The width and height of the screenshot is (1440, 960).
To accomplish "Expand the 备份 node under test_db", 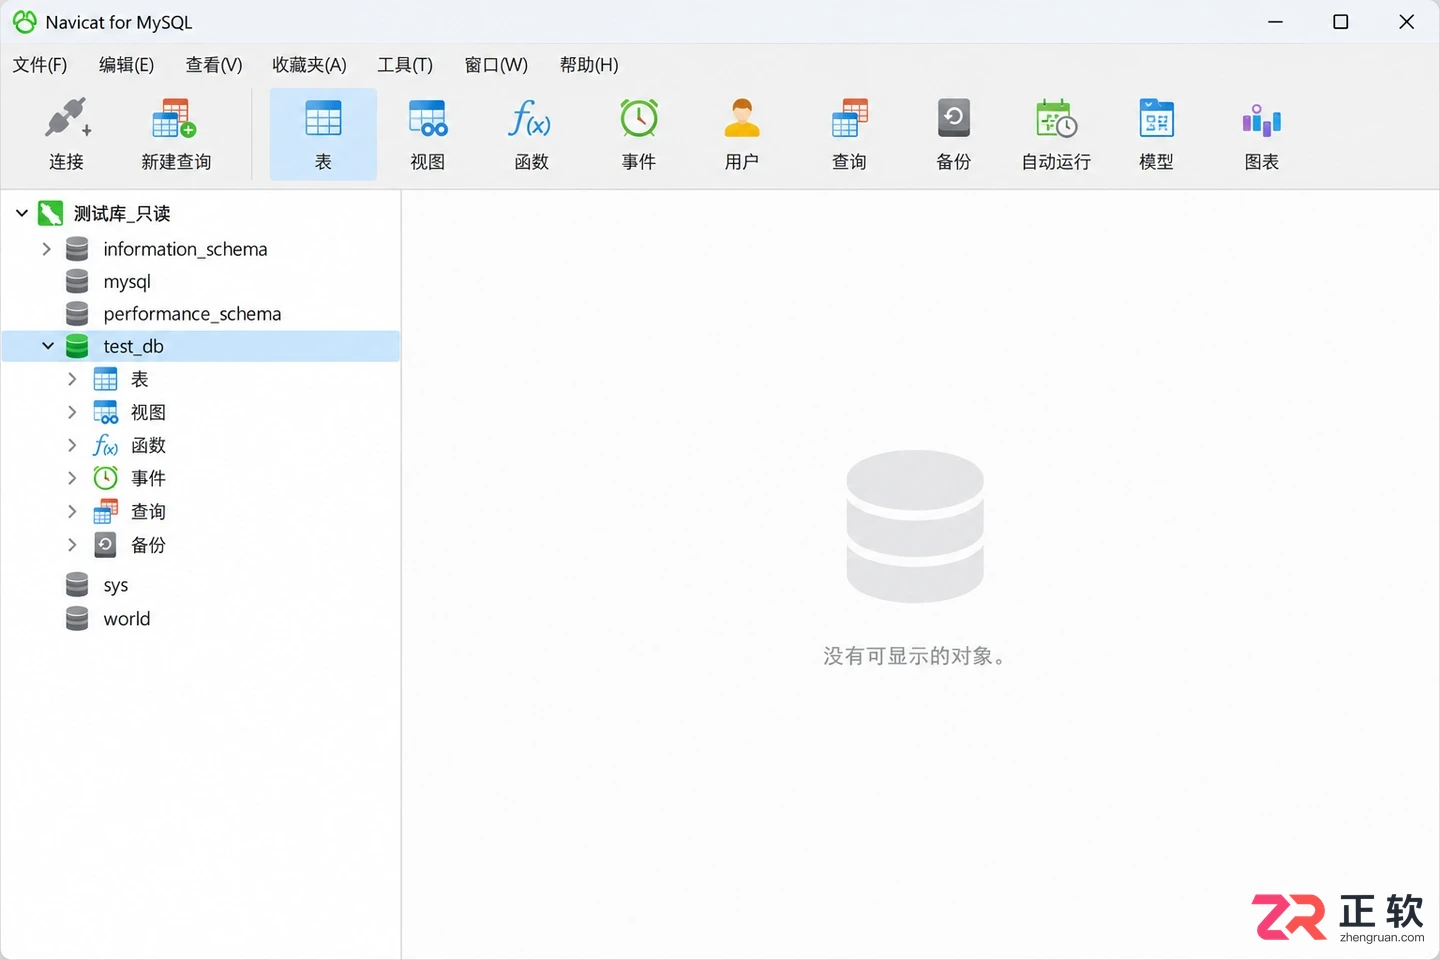I will (72, 545).
